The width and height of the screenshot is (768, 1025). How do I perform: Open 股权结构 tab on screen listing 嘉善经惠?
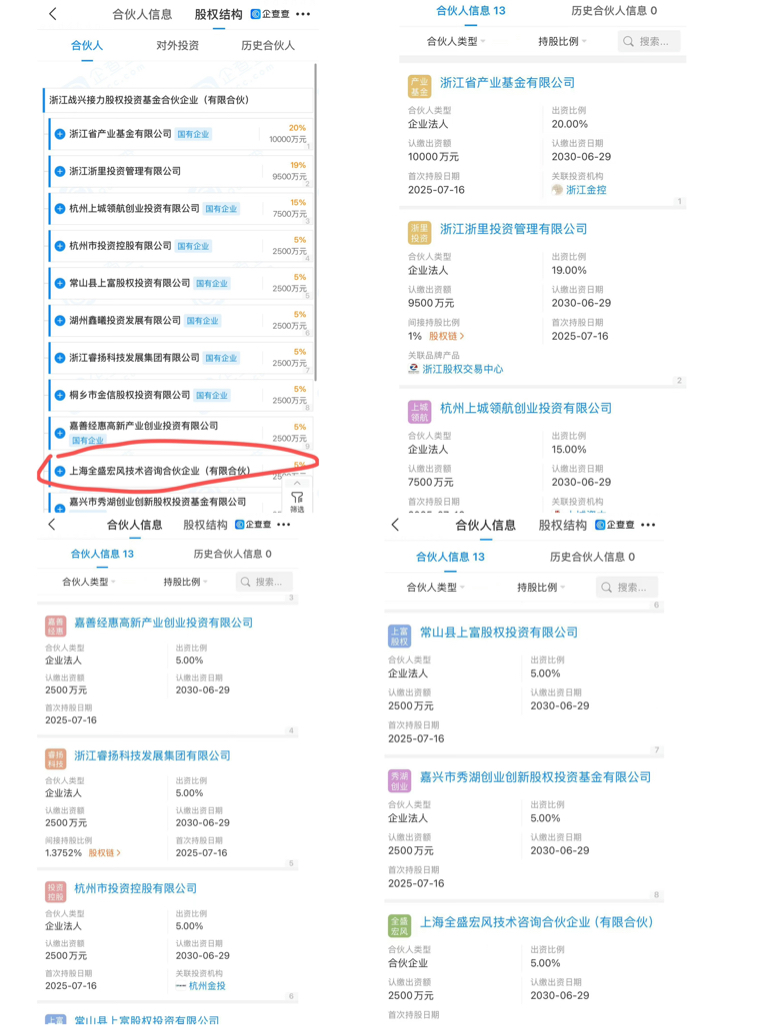(x=205, y=524)
